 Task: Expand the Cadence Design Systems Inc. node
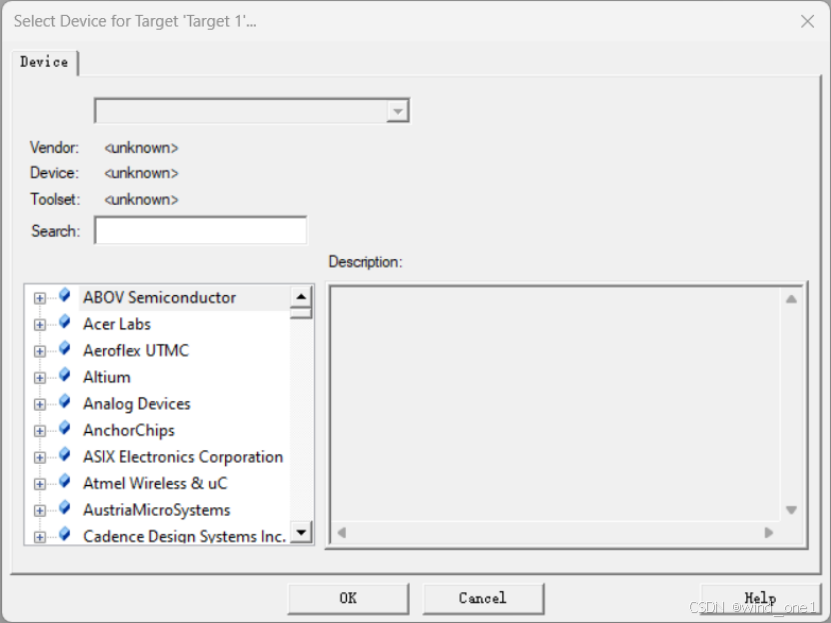[x=39, y=537]
